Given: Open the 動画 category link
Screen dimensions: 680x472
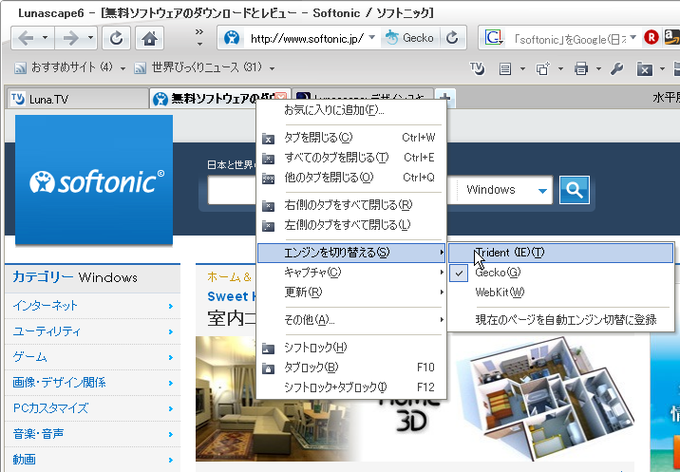Looking at the screenshot, I should [93, 459].
